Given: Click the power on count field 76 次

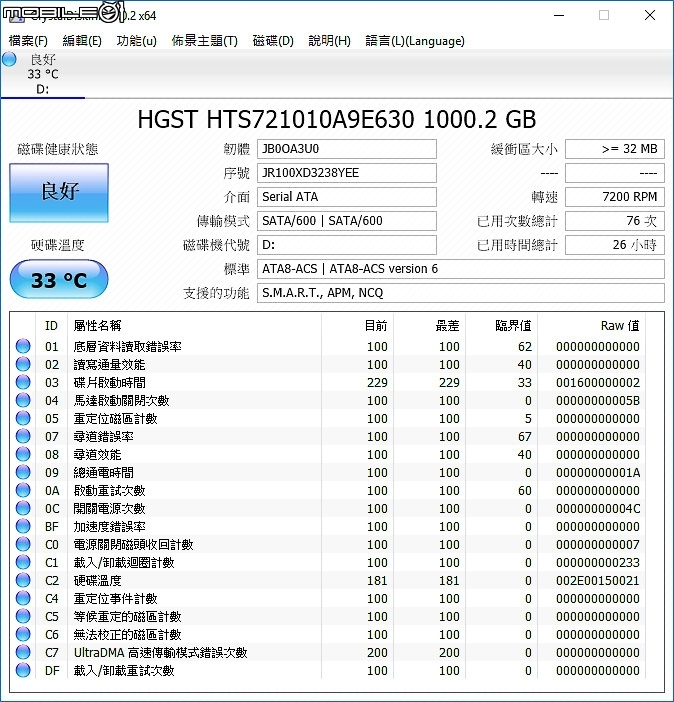Looking at the screenshot, I should click(615, 221).
